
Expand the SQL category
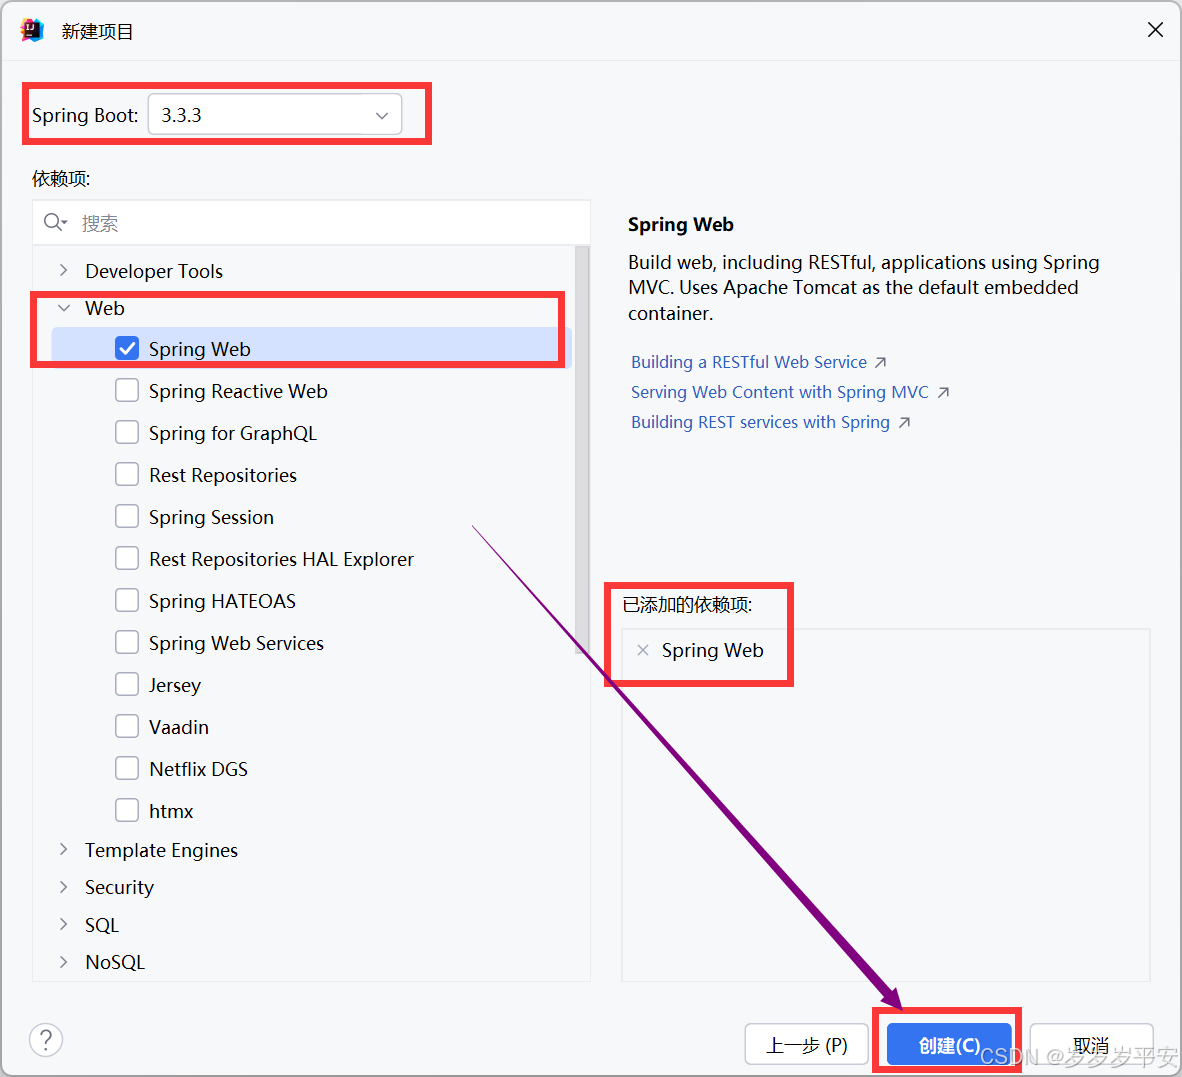coord(64,925)
